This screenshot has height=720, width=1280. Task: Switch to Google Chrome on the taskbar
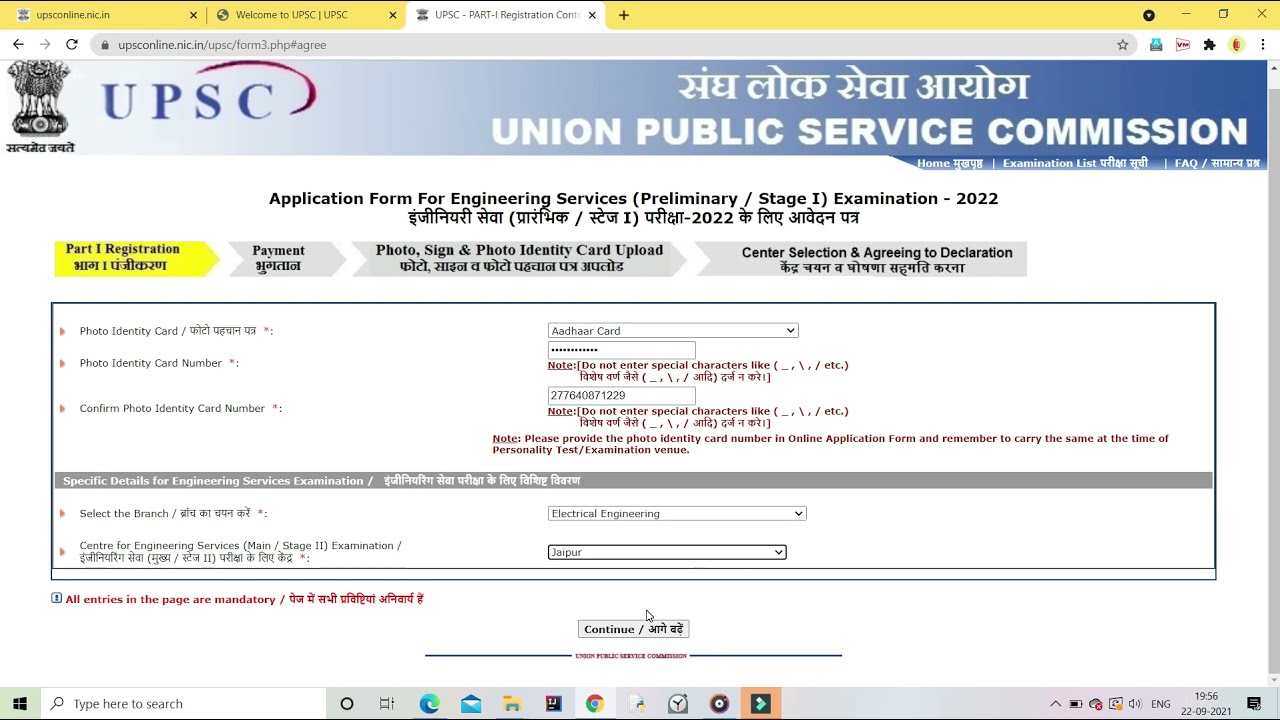pyautogui.click(x=595, y=703)
